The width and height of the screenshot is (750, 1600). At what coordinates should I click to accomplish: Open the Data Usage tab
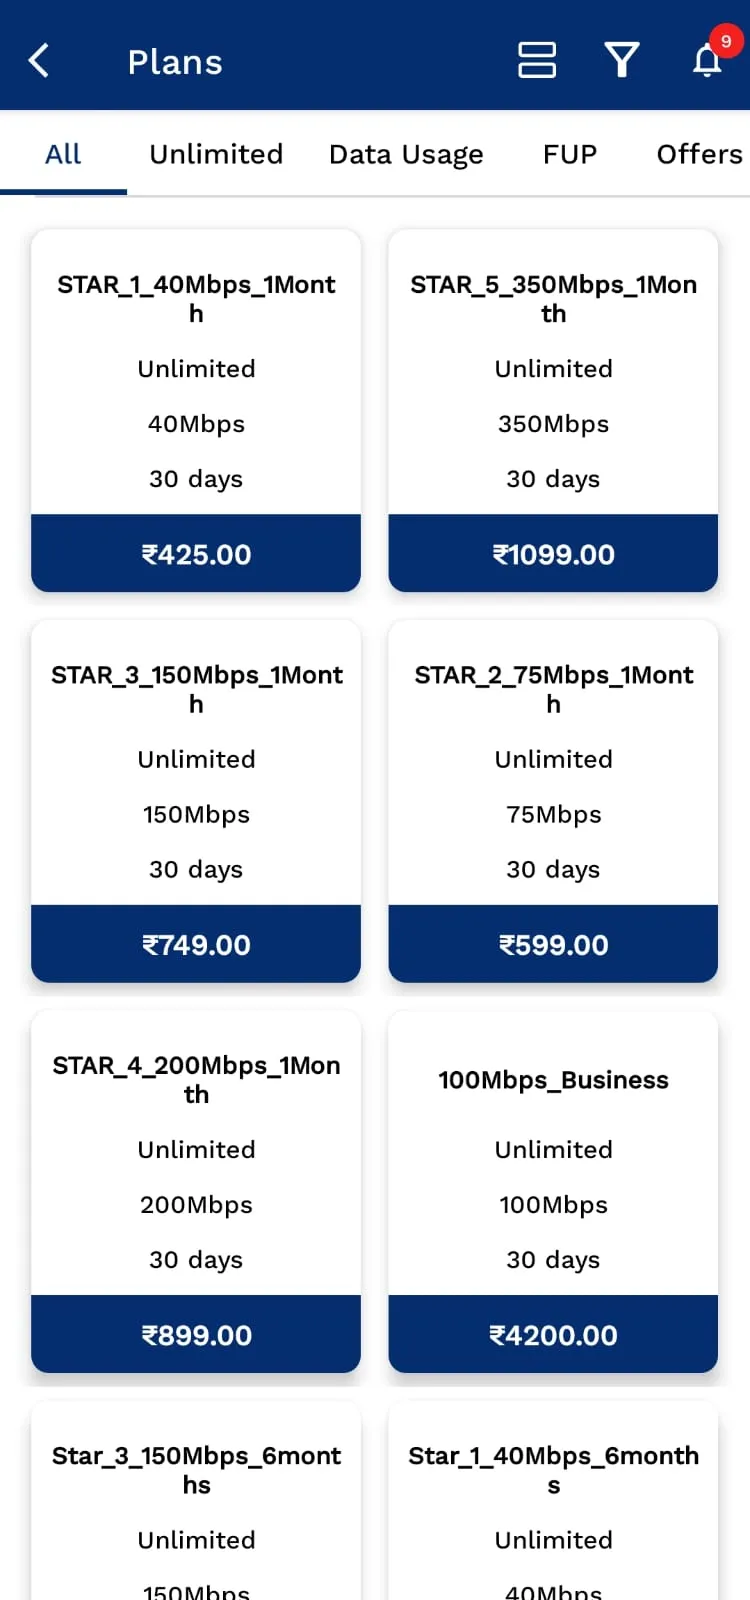pos(406,154)
